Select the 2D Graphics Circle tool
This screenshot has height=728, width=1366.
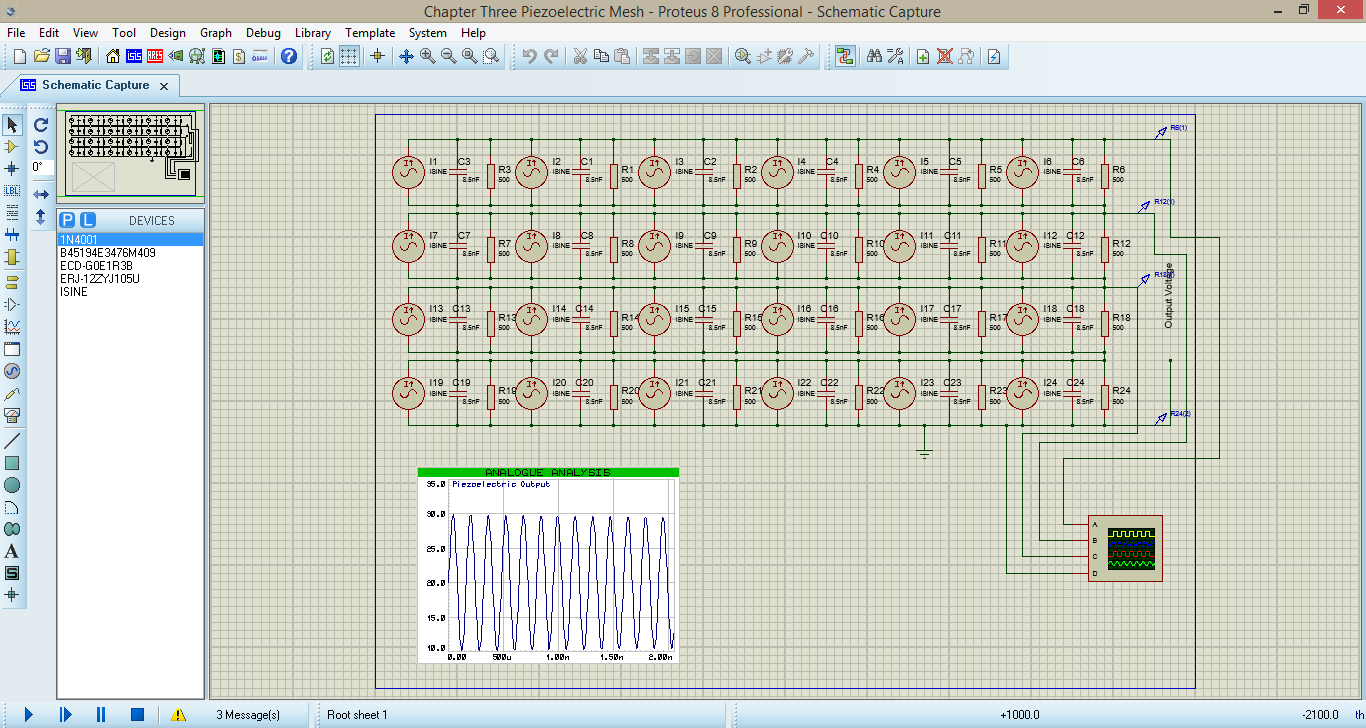(12, 485)
